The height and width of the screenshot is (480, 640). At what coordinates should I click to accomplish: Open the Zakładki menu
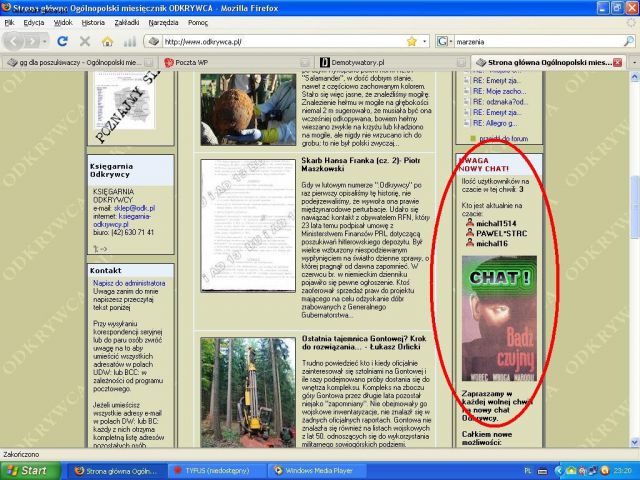pyautogui.click(x=127, y=23)
